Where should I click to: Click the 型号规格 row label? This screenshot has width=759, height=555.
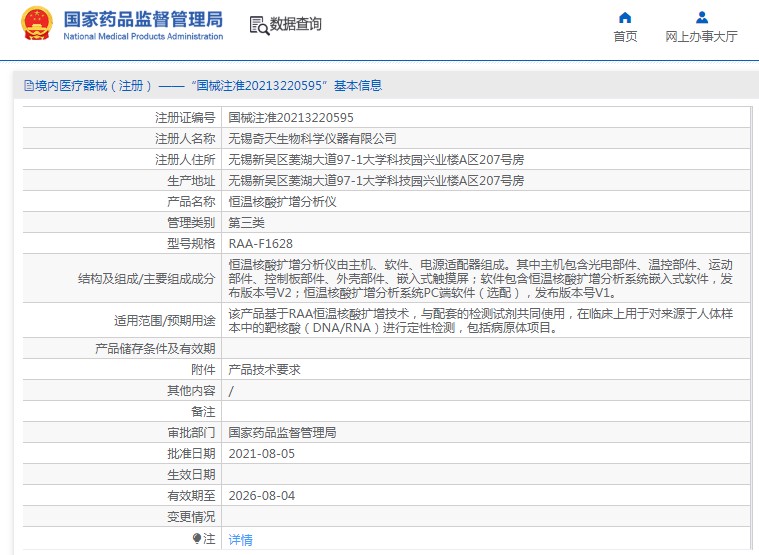[191, 244]
